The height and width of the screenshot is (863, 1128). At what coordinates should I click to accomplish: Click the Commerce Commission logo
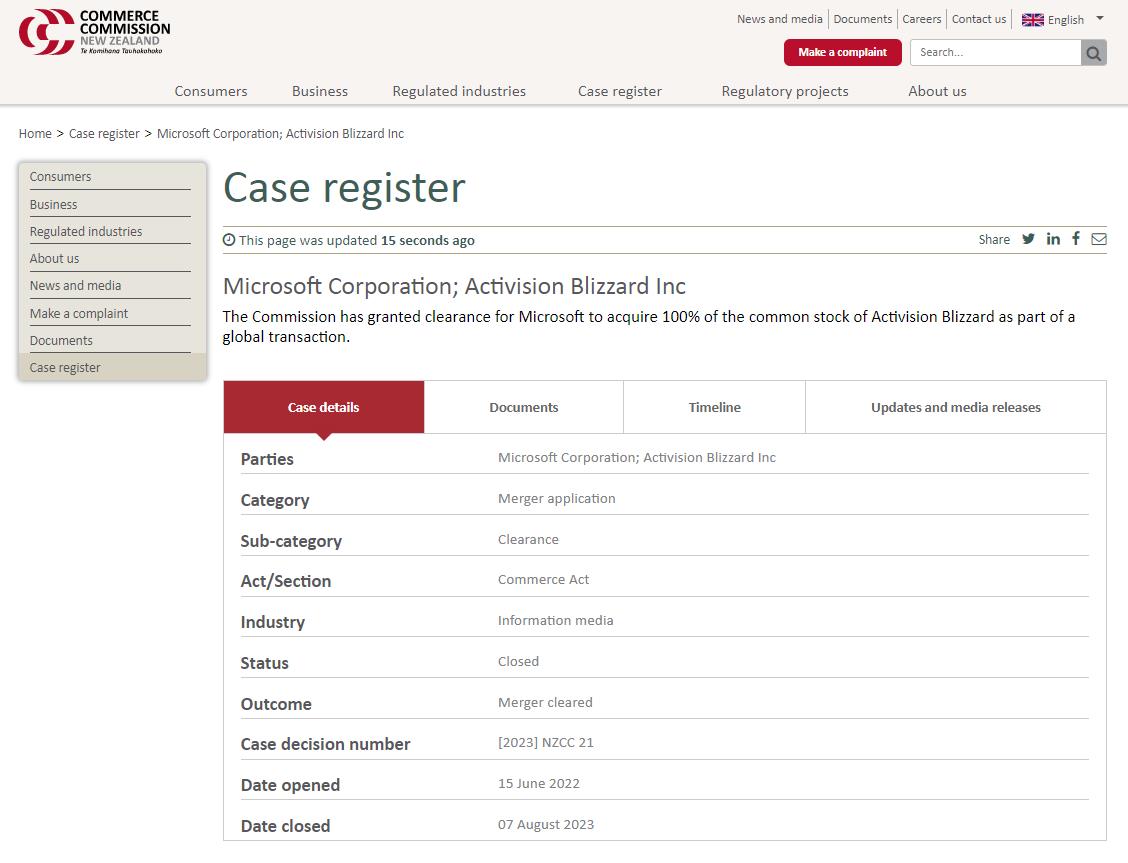94,32
